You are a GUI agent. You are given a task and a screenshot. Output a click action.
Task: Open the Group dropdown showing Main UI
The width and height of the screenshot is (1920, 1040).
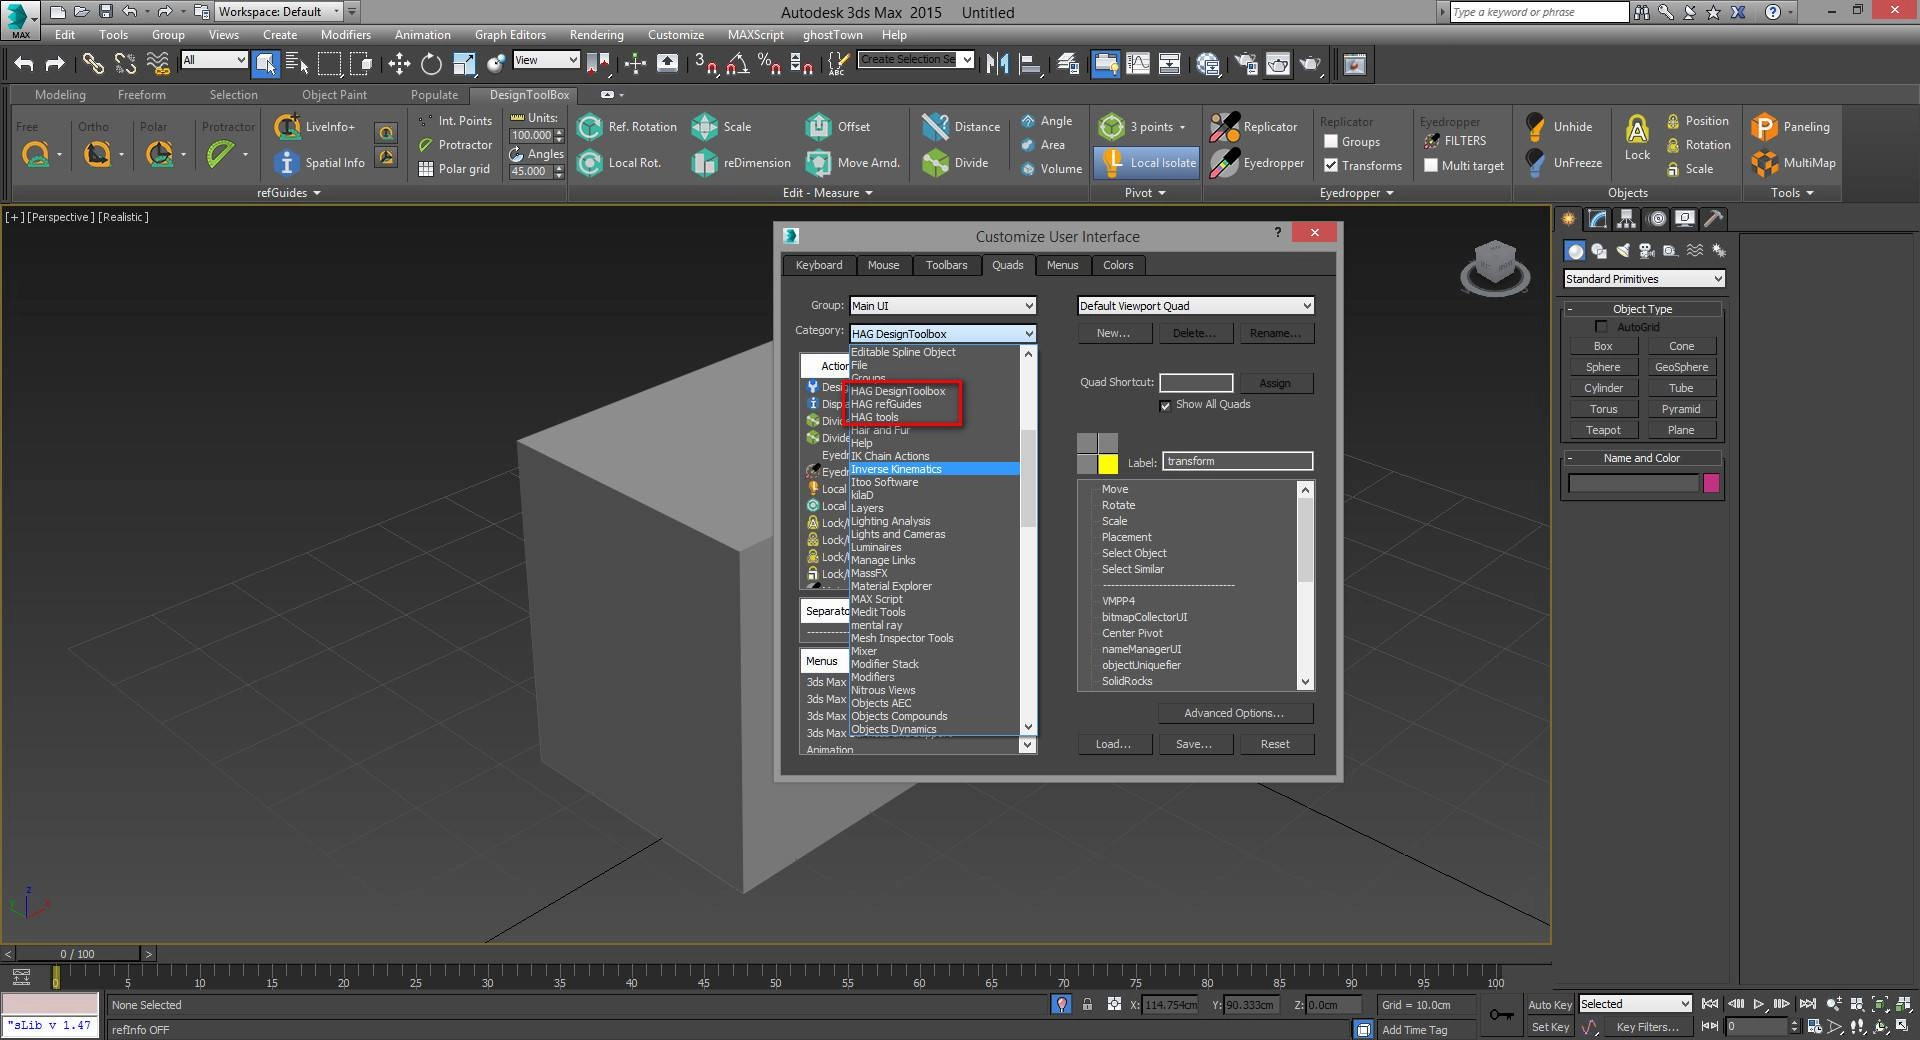942,306
